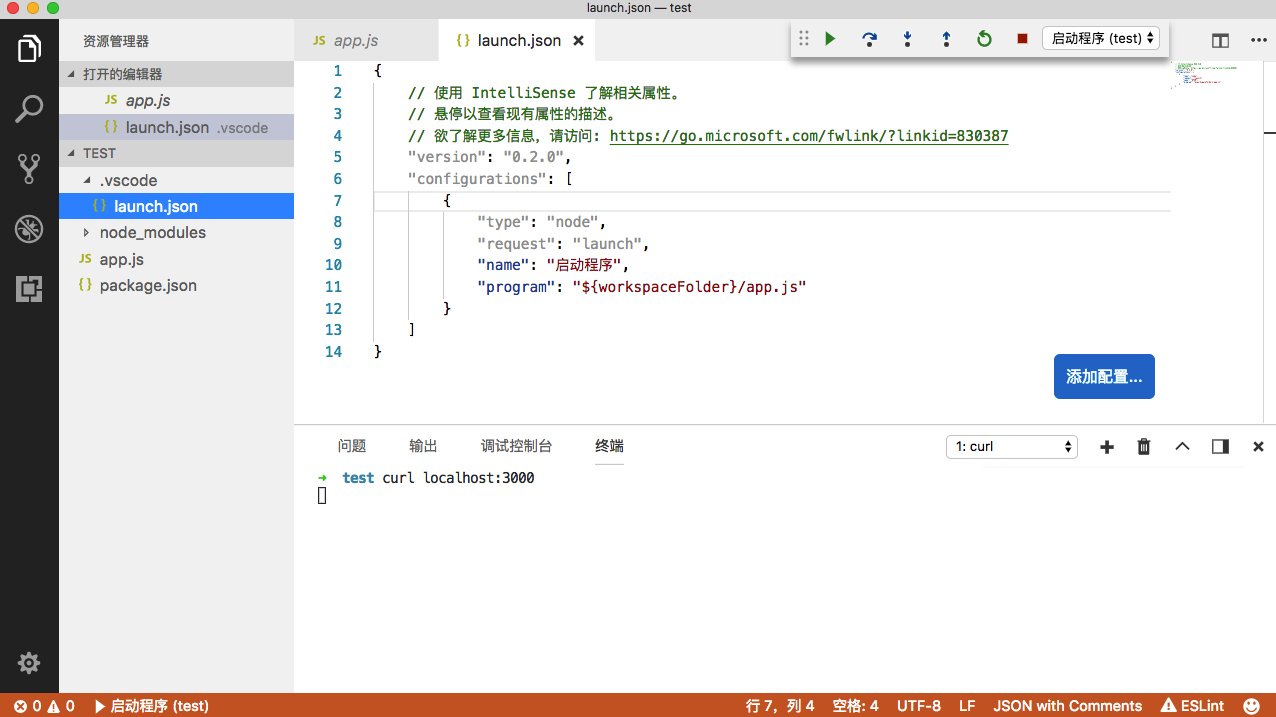
Task: Open the Manage gear settings icon
Action: click(x=29, y=663)
